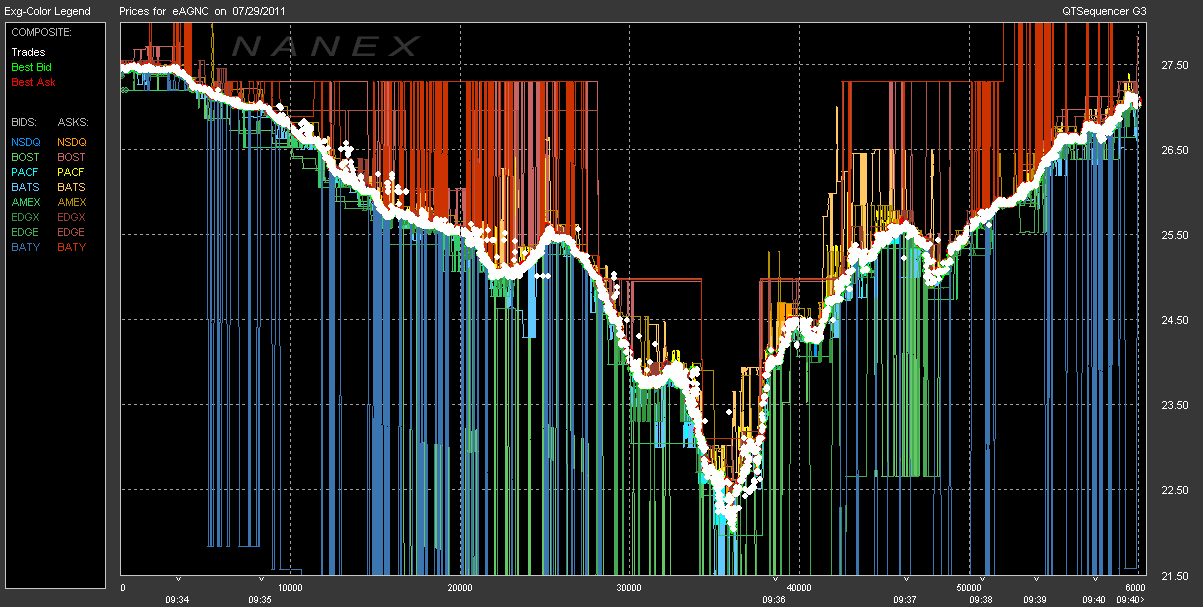Click the 09:34 time marker
The width and height of the screenshot is (1203, 607).
pyautogui.click(x=177, y=600)
